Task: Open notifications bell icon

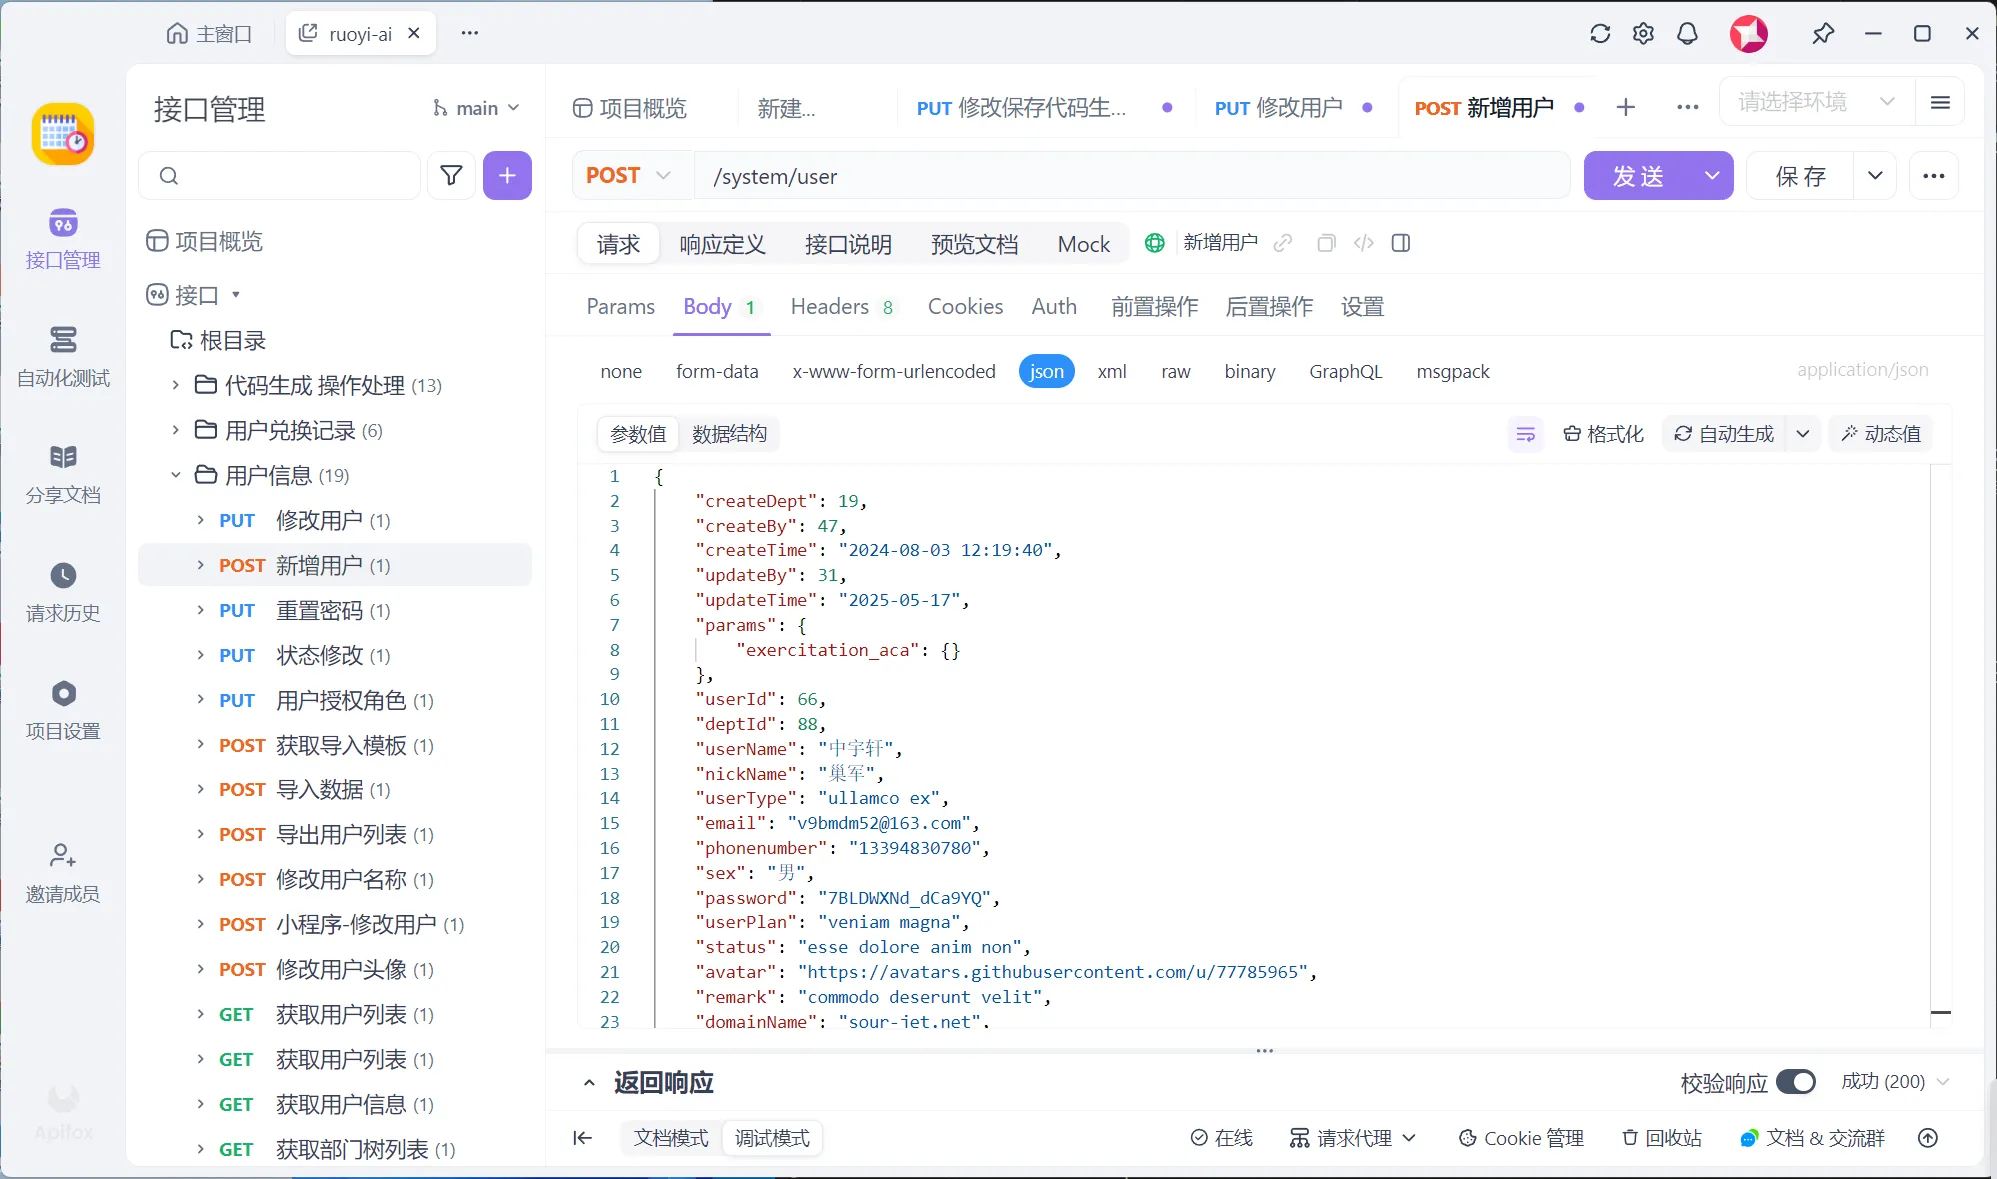Action: [x=1687, y=34]
